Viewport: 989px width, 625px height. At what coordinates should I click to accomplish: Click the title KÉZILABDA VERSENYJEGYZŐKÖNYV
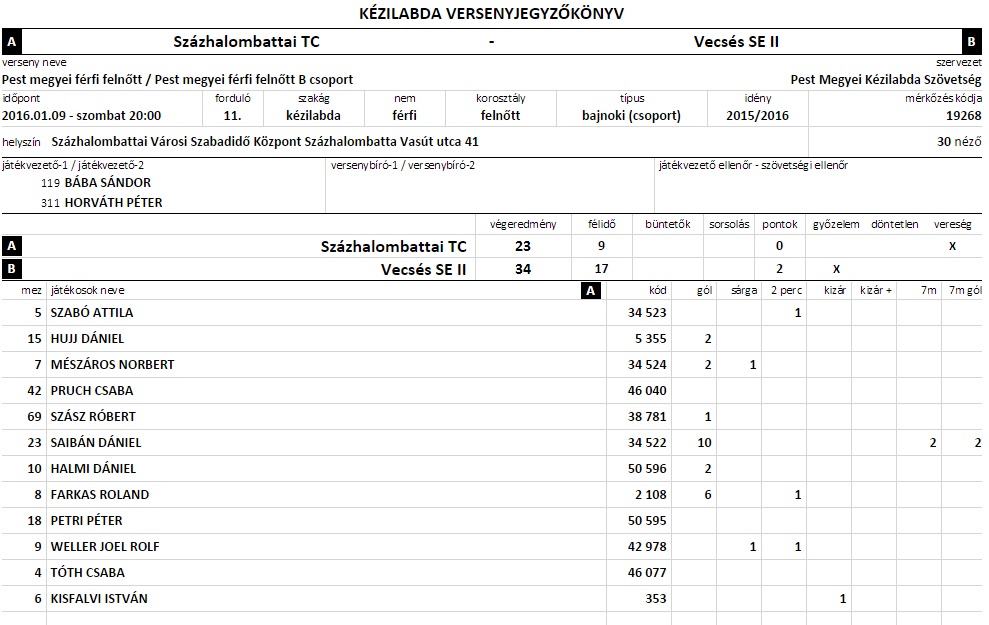[491, 14]
